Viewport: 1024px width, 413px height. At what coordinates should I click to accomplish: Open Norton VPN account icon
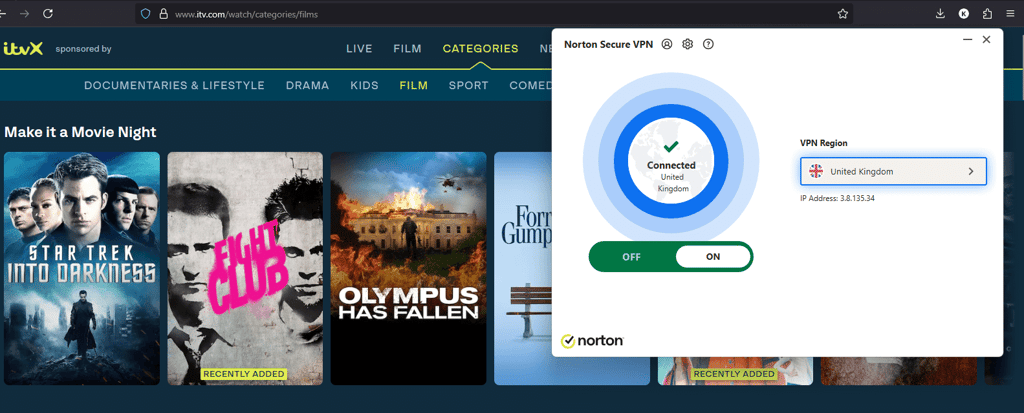coord(667,44)
